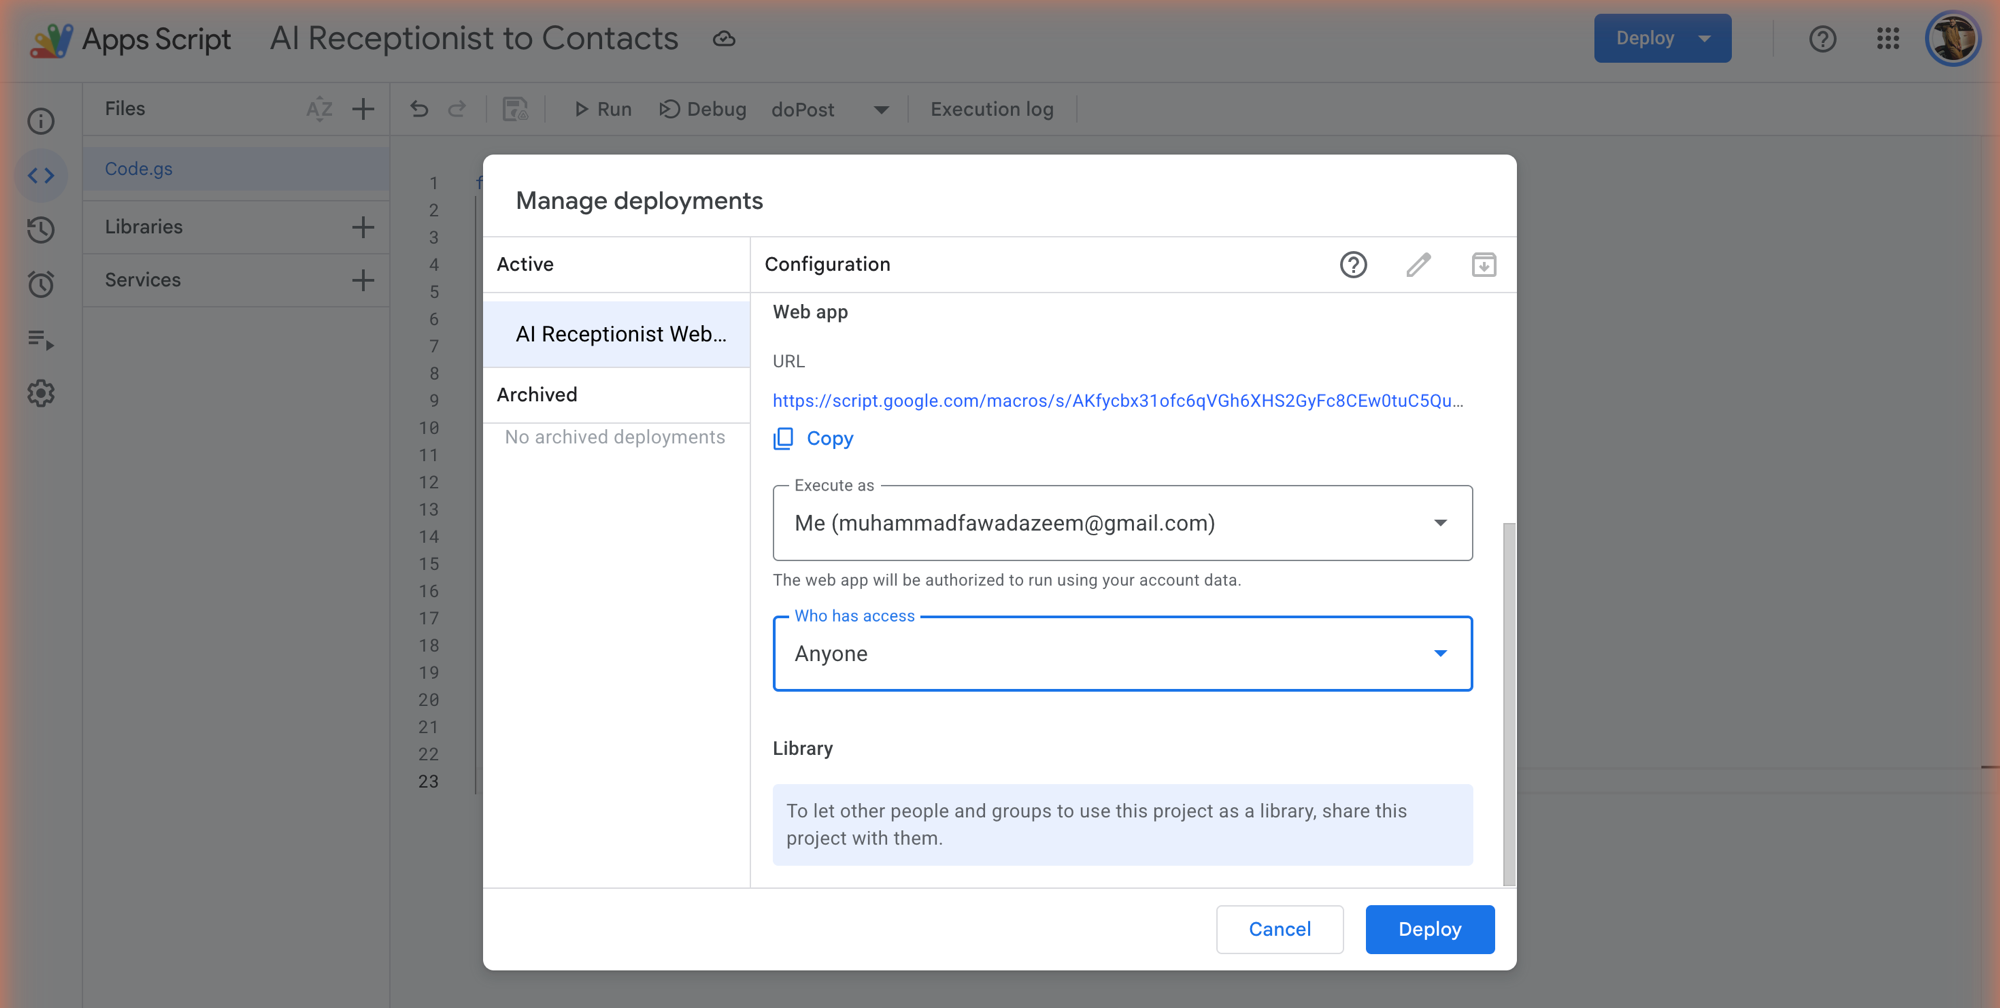Open the Execution log
The width and height of the screenshot is (2000, 1008).
(x=992, y=109)
